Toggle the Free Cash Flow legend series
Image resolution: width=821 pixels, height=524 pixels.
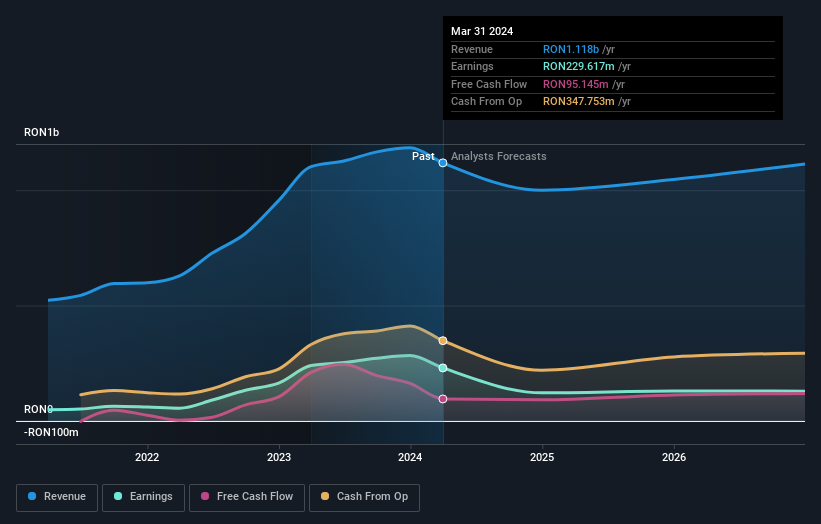click(x=247, y=497)
